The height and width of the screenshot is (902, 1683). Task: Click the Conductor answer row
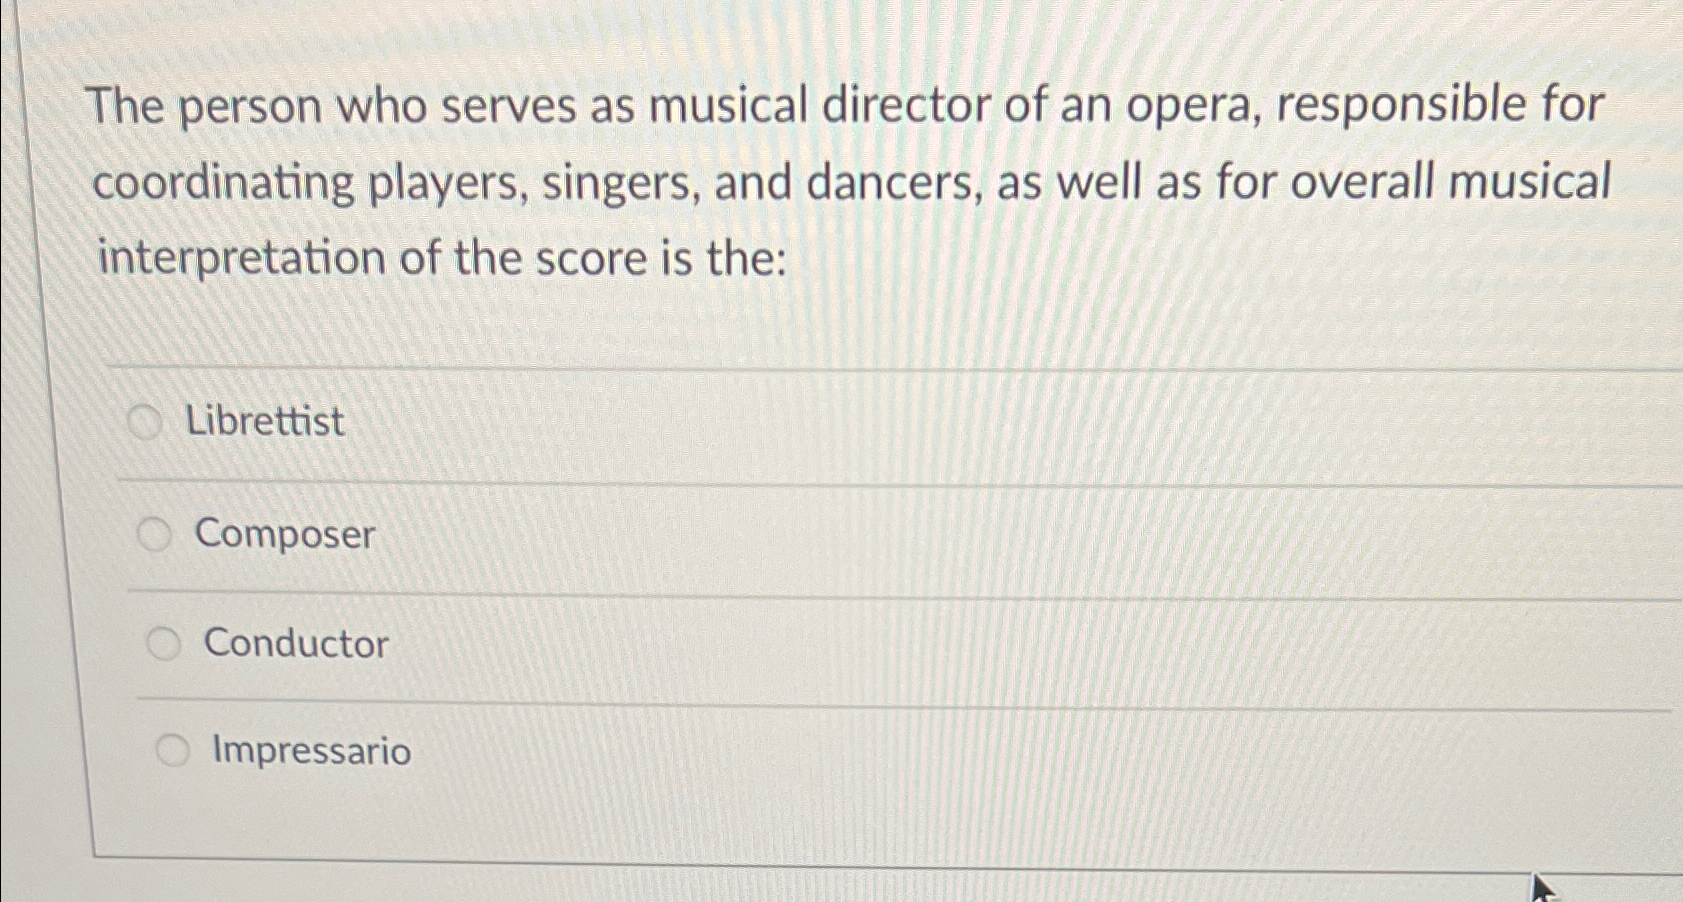[700, 644]
